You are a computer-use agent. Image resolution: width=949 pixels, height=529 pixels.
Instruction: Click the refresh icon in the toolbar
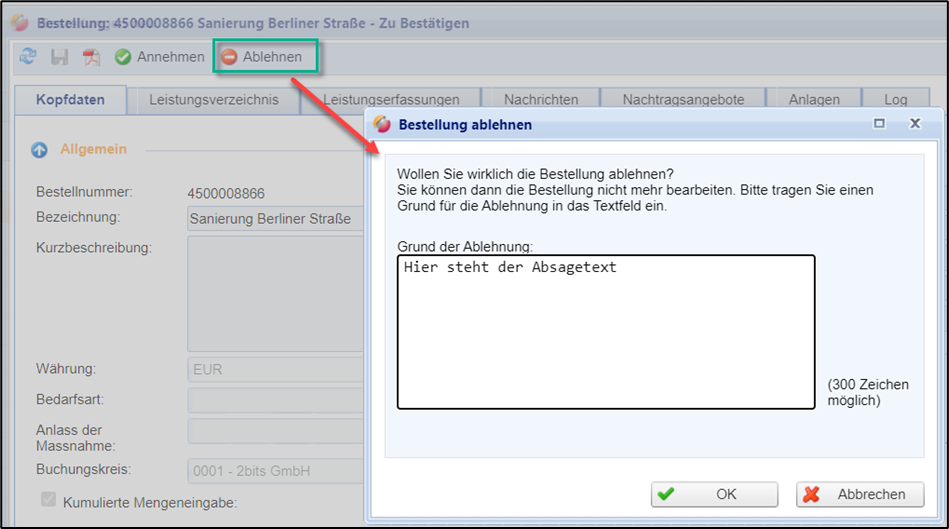pyautogui.click(x=28, y=57)
